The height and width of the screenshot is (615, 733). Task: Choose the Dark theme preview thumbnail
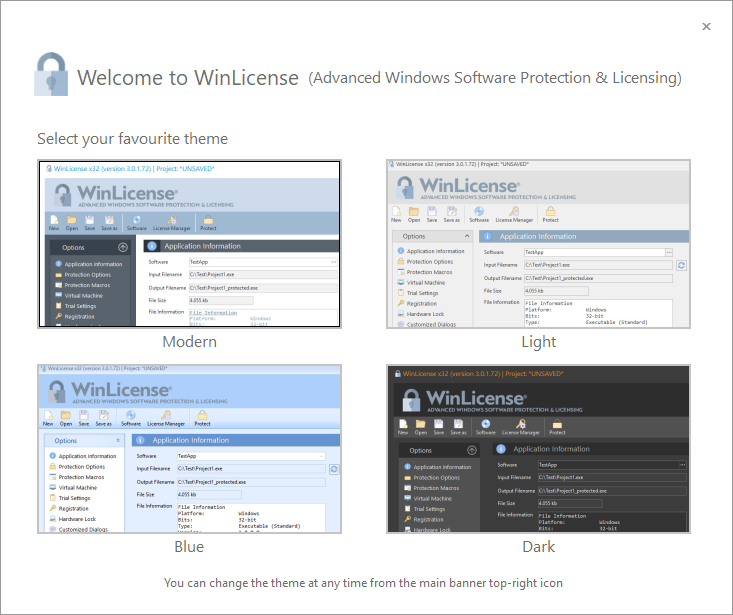click(538, 449)
